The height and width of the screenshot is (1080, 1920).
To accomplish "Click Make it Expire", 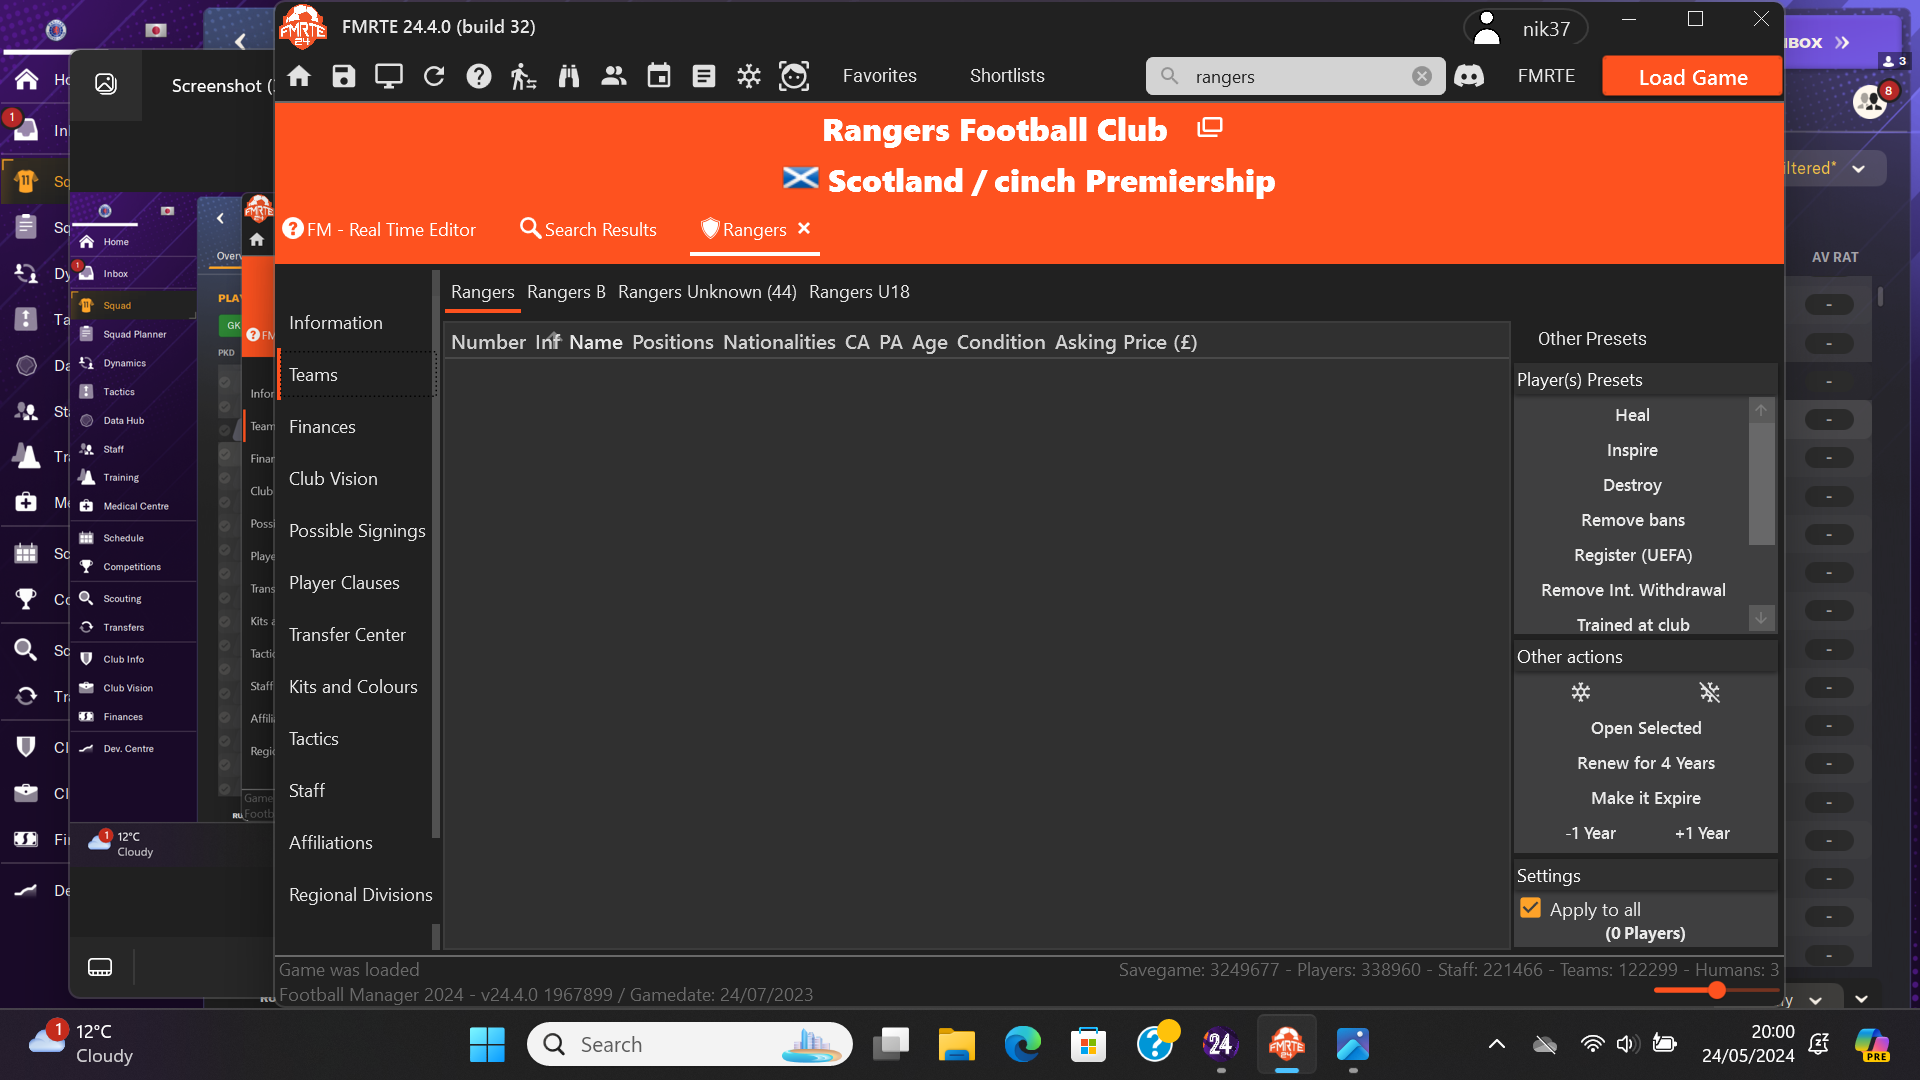I will 1646,798.
